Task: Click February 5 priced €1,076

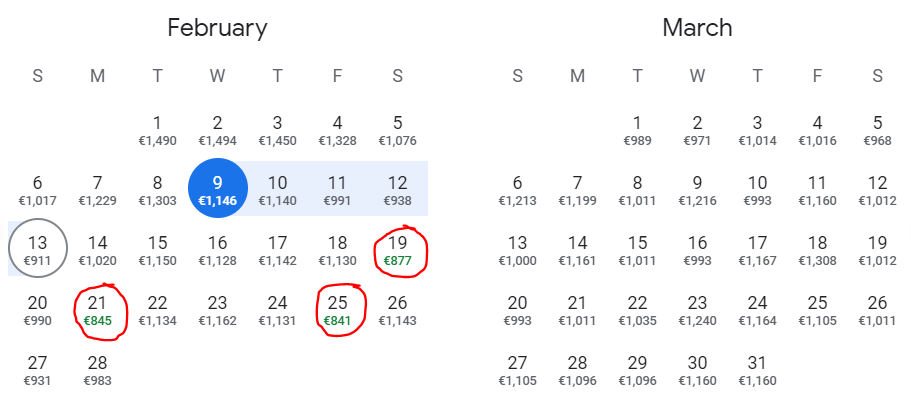Action: [397, 129]
